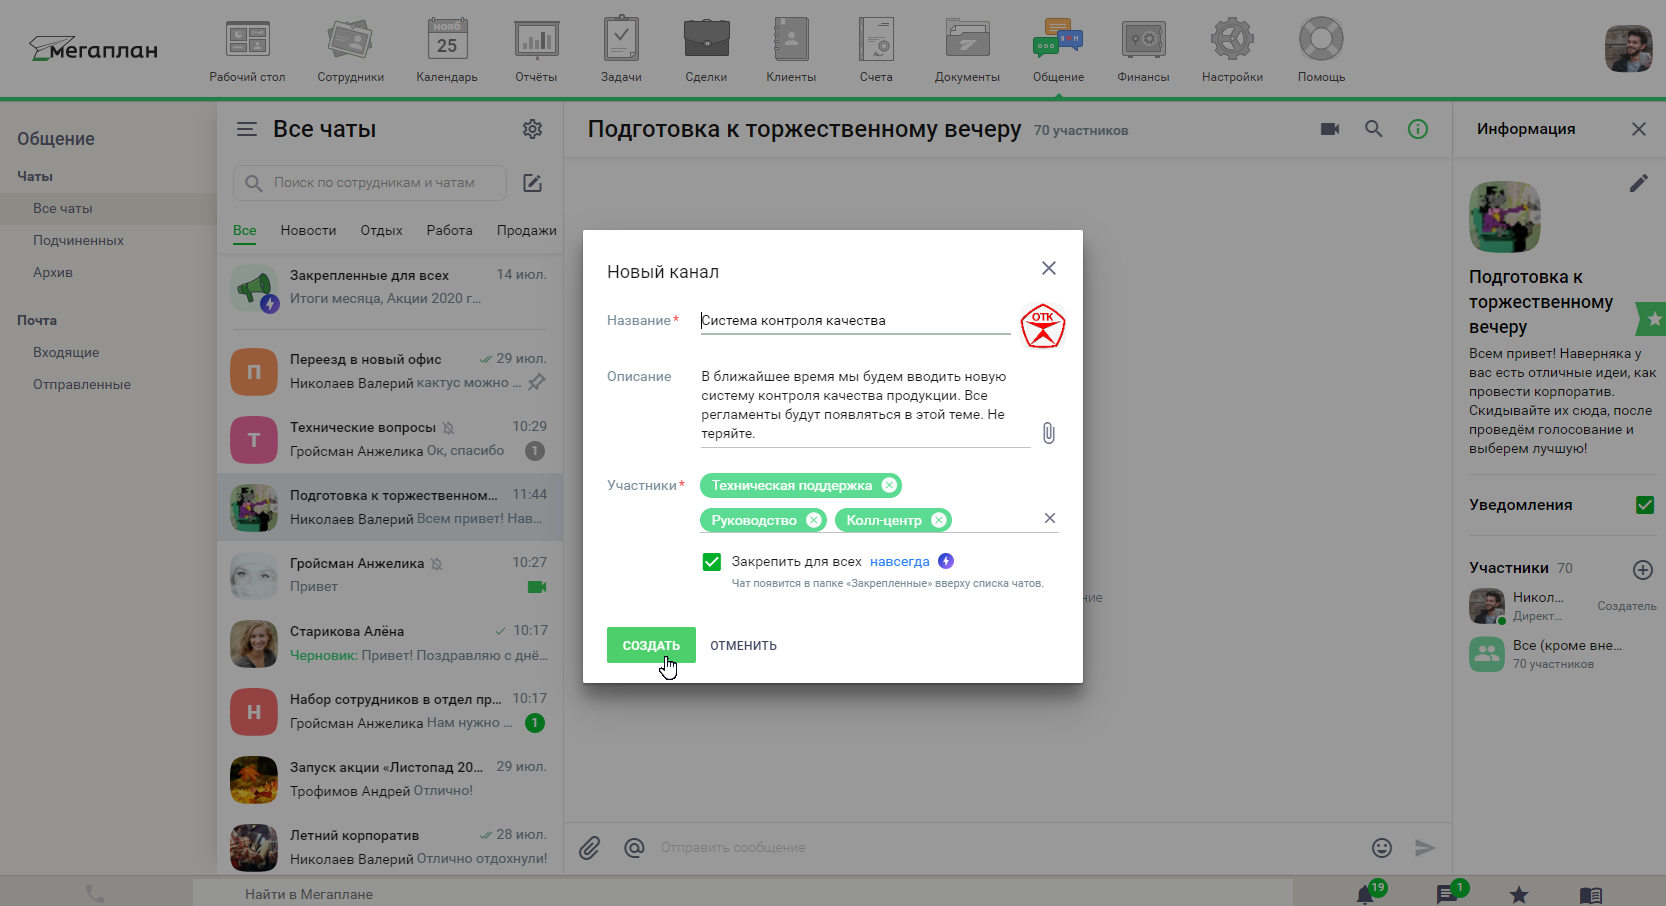Click the СОЗДАТЬ button

pyautogui.click(x=651, y=645)
